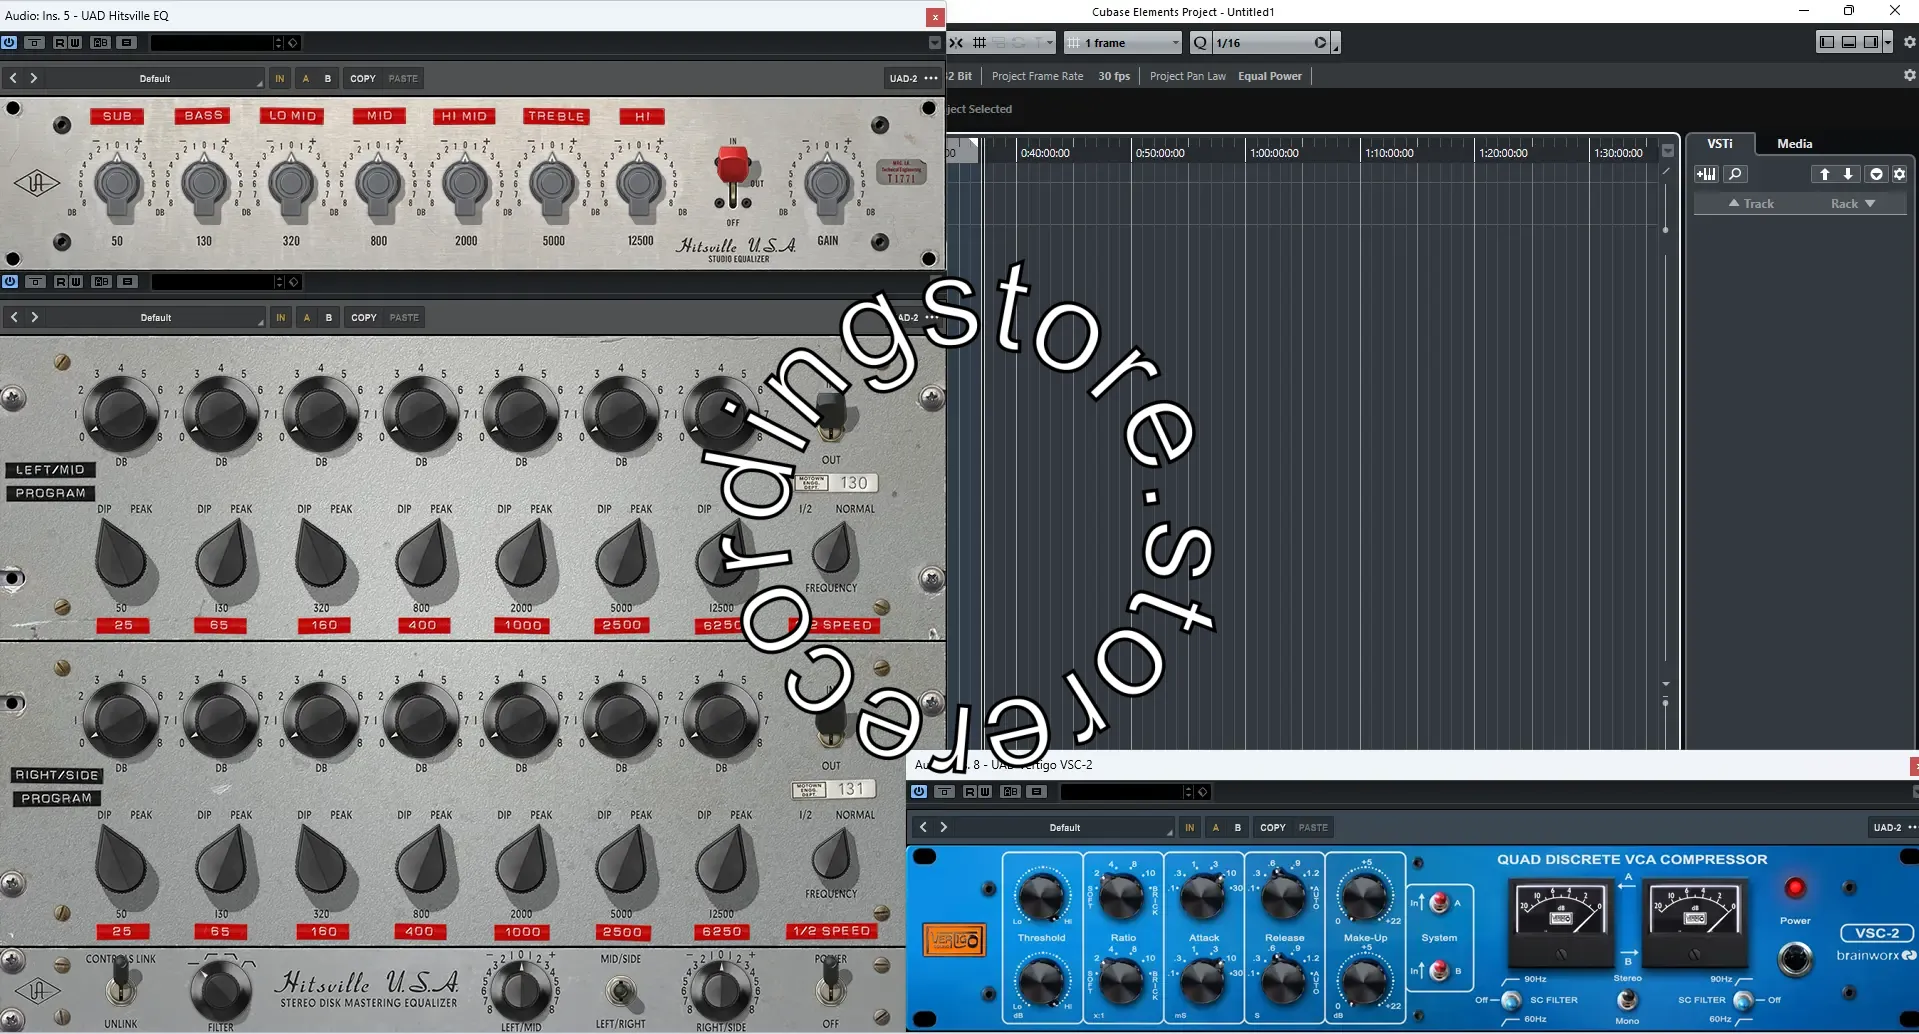Open '1 frame' grid type dropdown
1919x1034 pixels.
pos(1123,42)
